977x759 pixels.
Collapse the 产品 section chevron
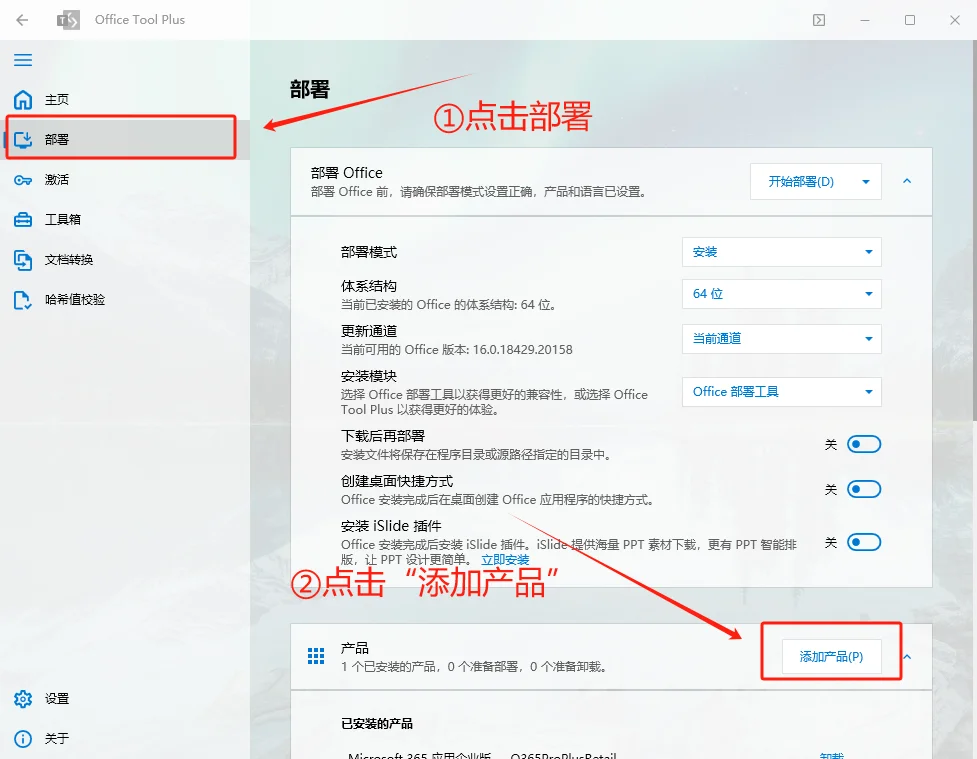[907, 657]
